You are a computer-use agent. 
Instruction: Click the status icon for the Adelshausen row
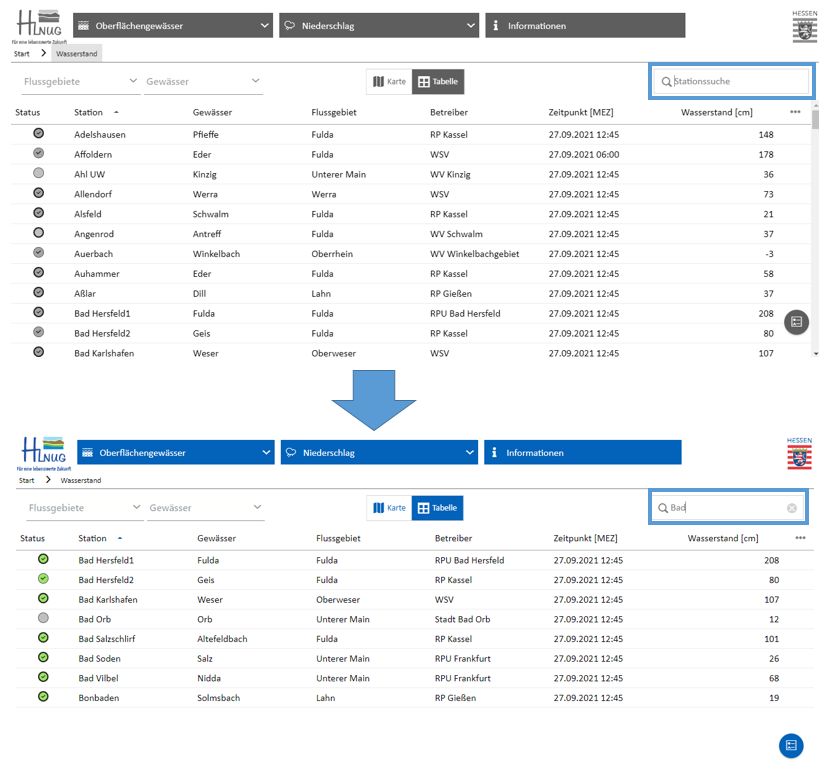coord(38,133)
